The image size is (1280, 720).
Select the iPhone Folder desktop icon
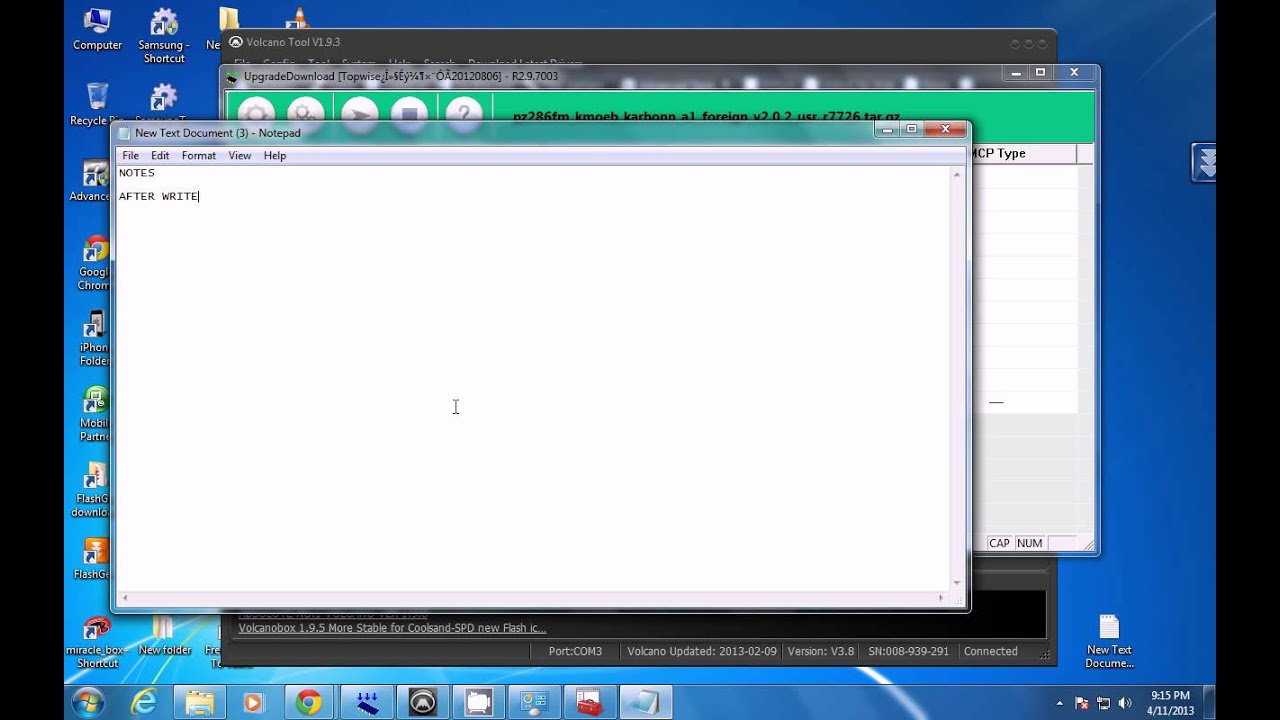95,339
